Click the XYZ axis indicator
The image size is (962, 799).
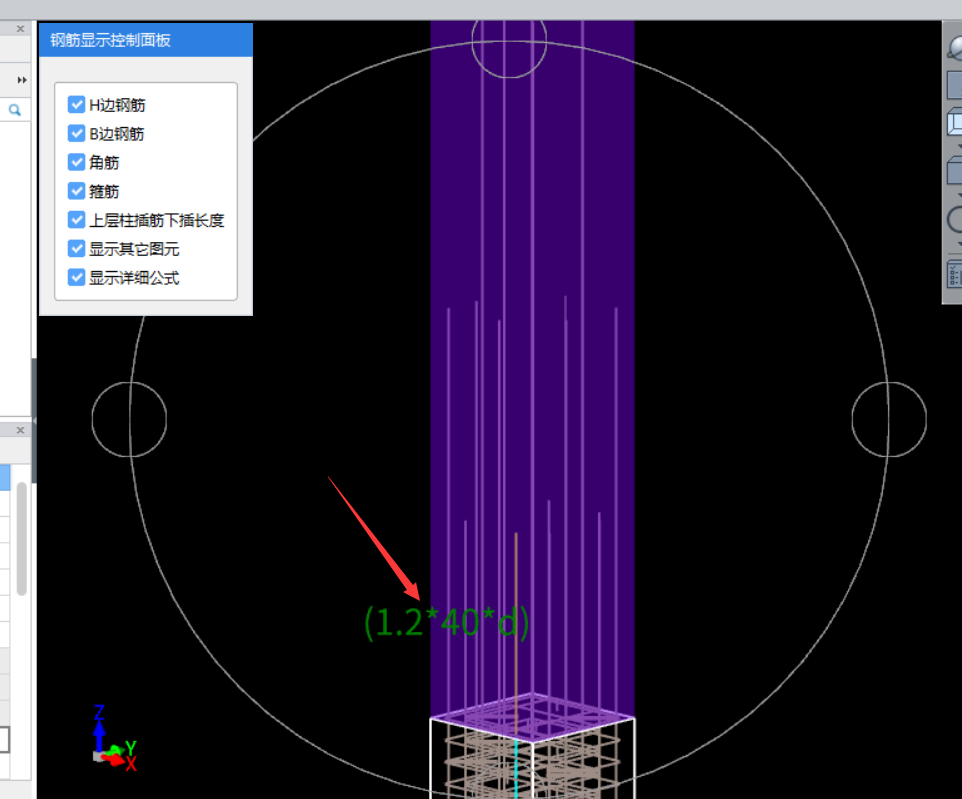pyautogui.click(x=112, y=738)
